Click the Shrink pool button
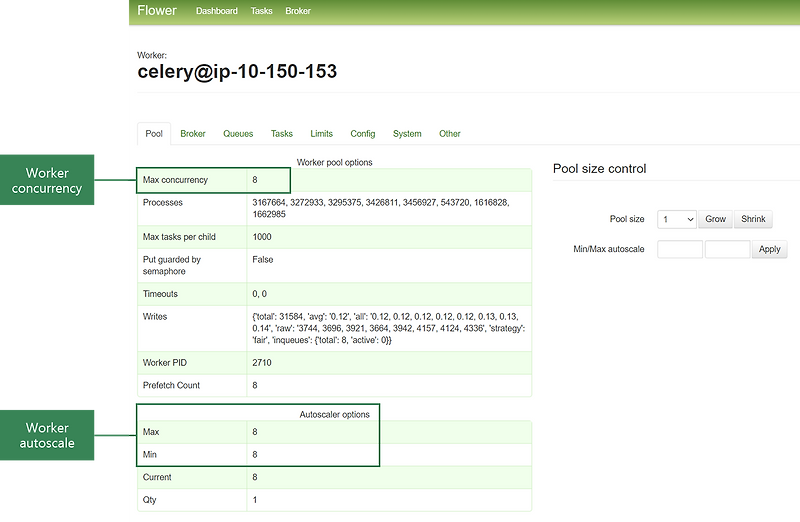 [x=753, y=219]
